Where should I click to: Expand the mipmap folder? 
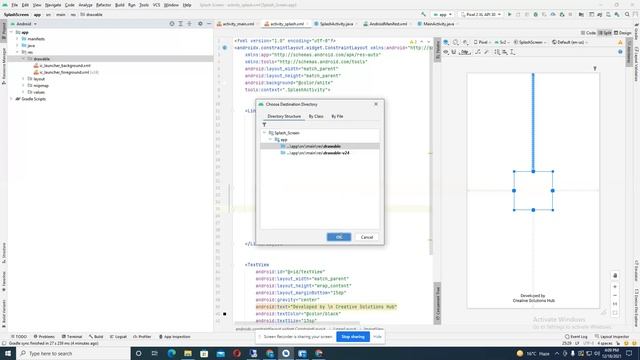point(24,85)
